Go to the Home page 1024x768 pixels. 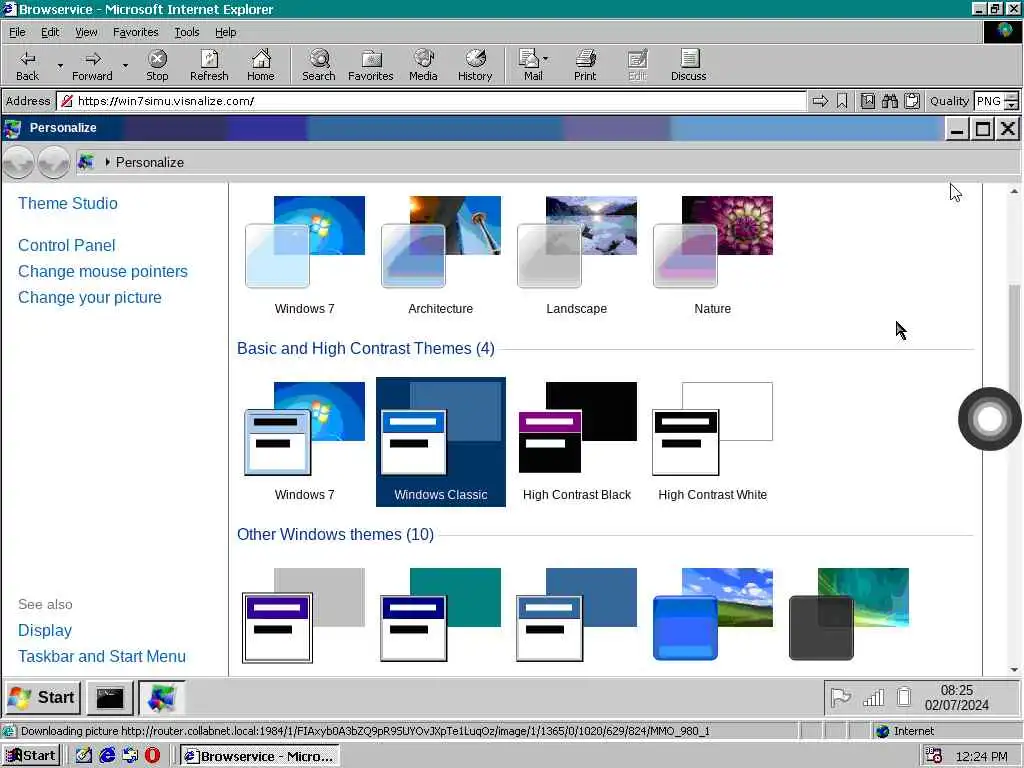(x=261, y=65)
